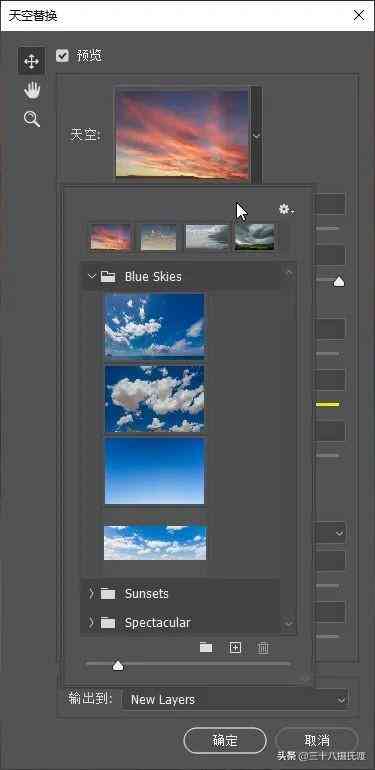Add a new sky preset

coord(236,648)
